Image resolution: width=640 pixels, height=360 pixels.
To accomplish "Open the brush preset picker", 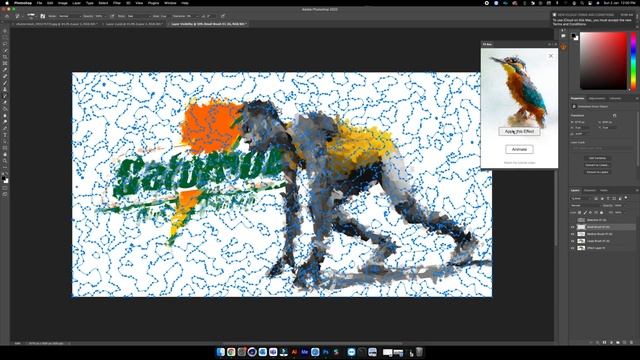I will 31,16.
